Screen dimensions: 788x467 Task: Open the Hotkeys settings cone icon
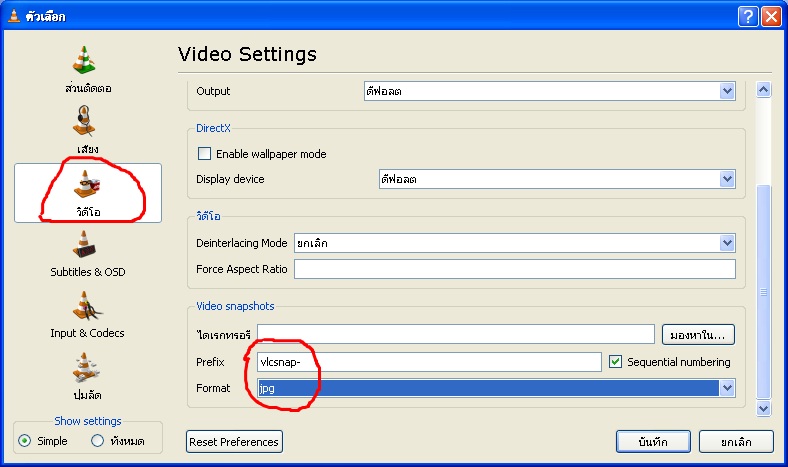(x=86, y=367)
